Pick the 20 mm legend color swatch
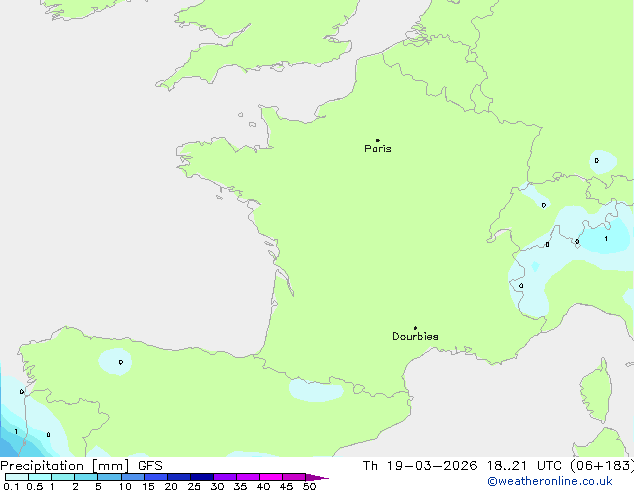 coord(178,477)
